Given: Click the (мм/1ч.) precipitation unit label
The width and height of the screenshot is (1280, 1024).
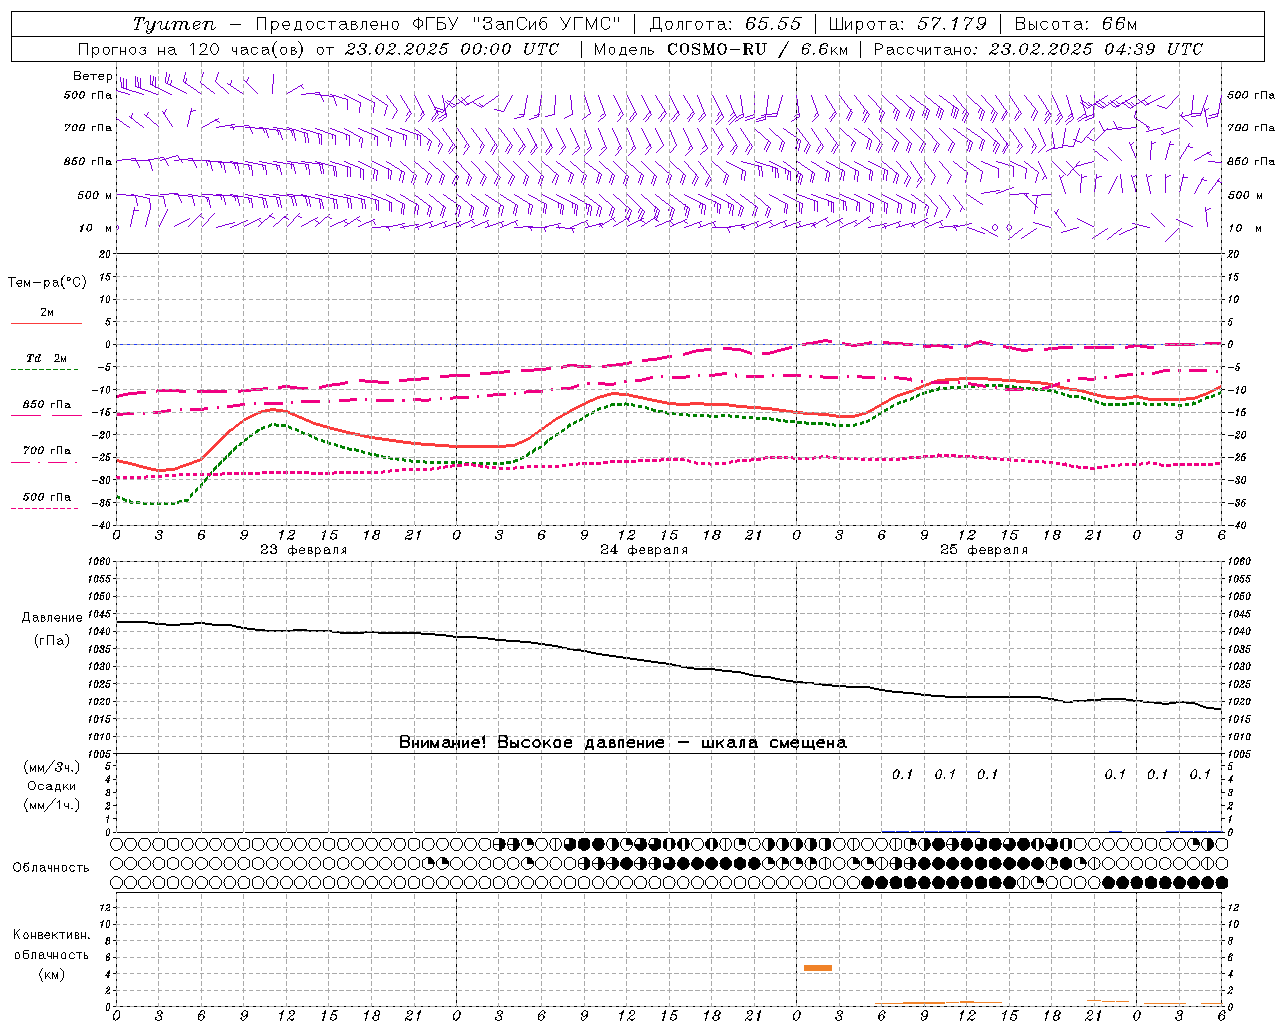Looking at the screenshot, I should 52,805.
